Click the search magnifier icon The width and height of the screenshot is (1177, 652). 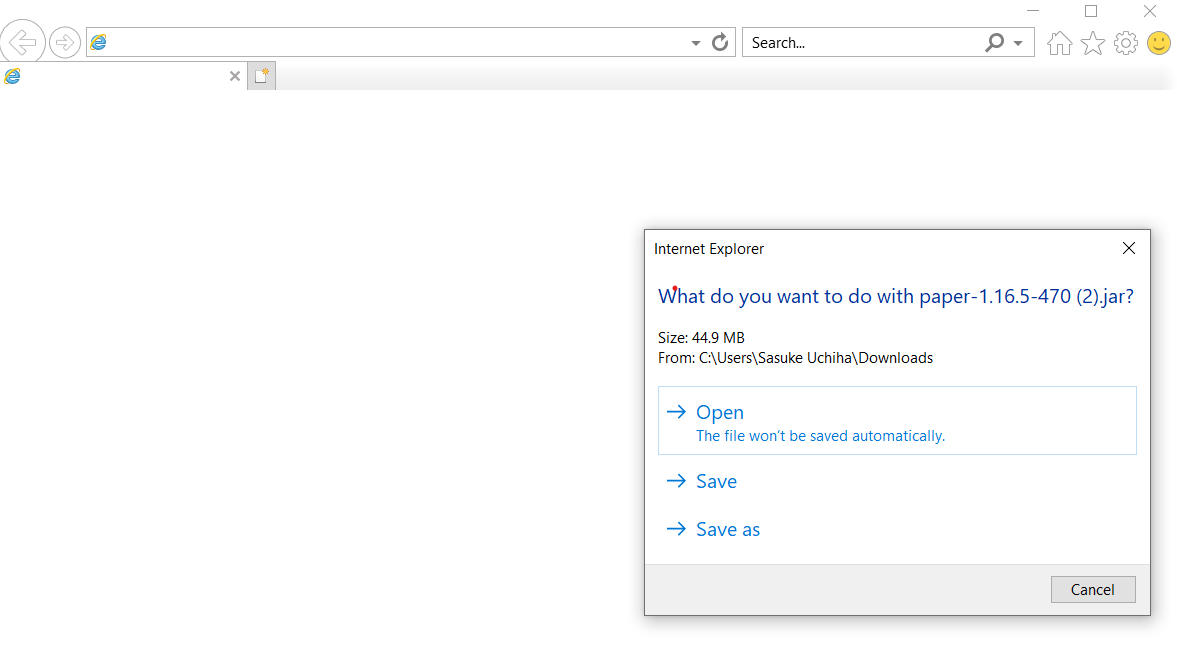click(994, 42)
